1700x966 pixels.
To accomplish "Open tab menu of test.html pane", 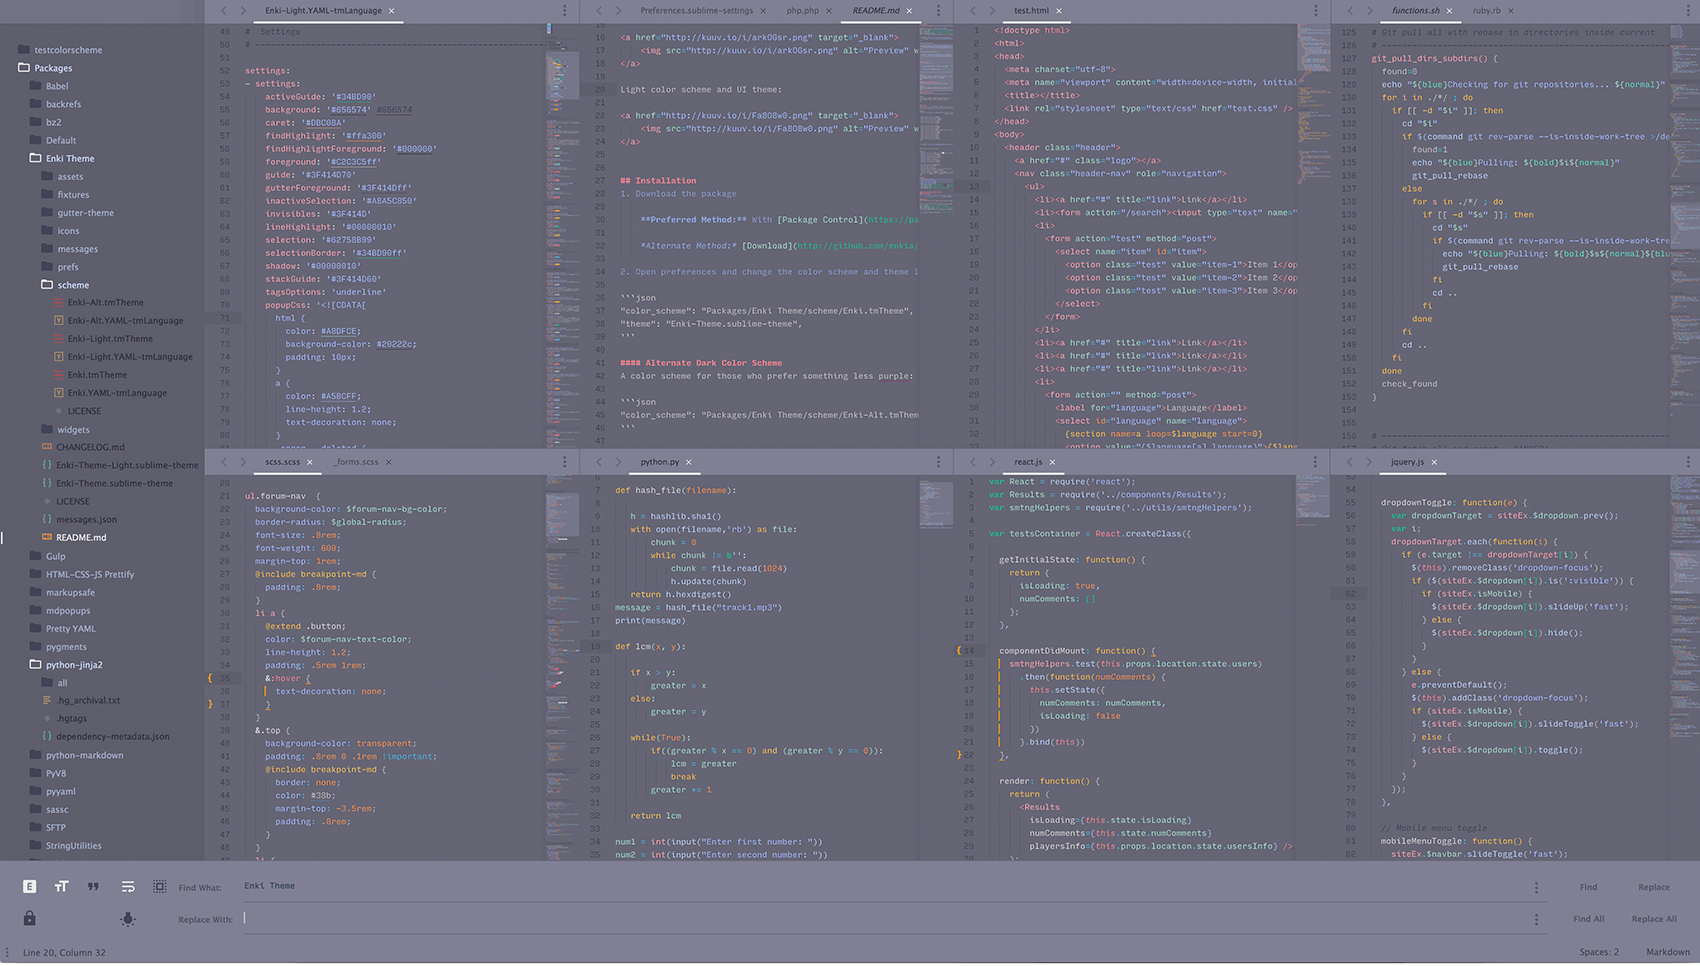I will (x=1315, y=11).
